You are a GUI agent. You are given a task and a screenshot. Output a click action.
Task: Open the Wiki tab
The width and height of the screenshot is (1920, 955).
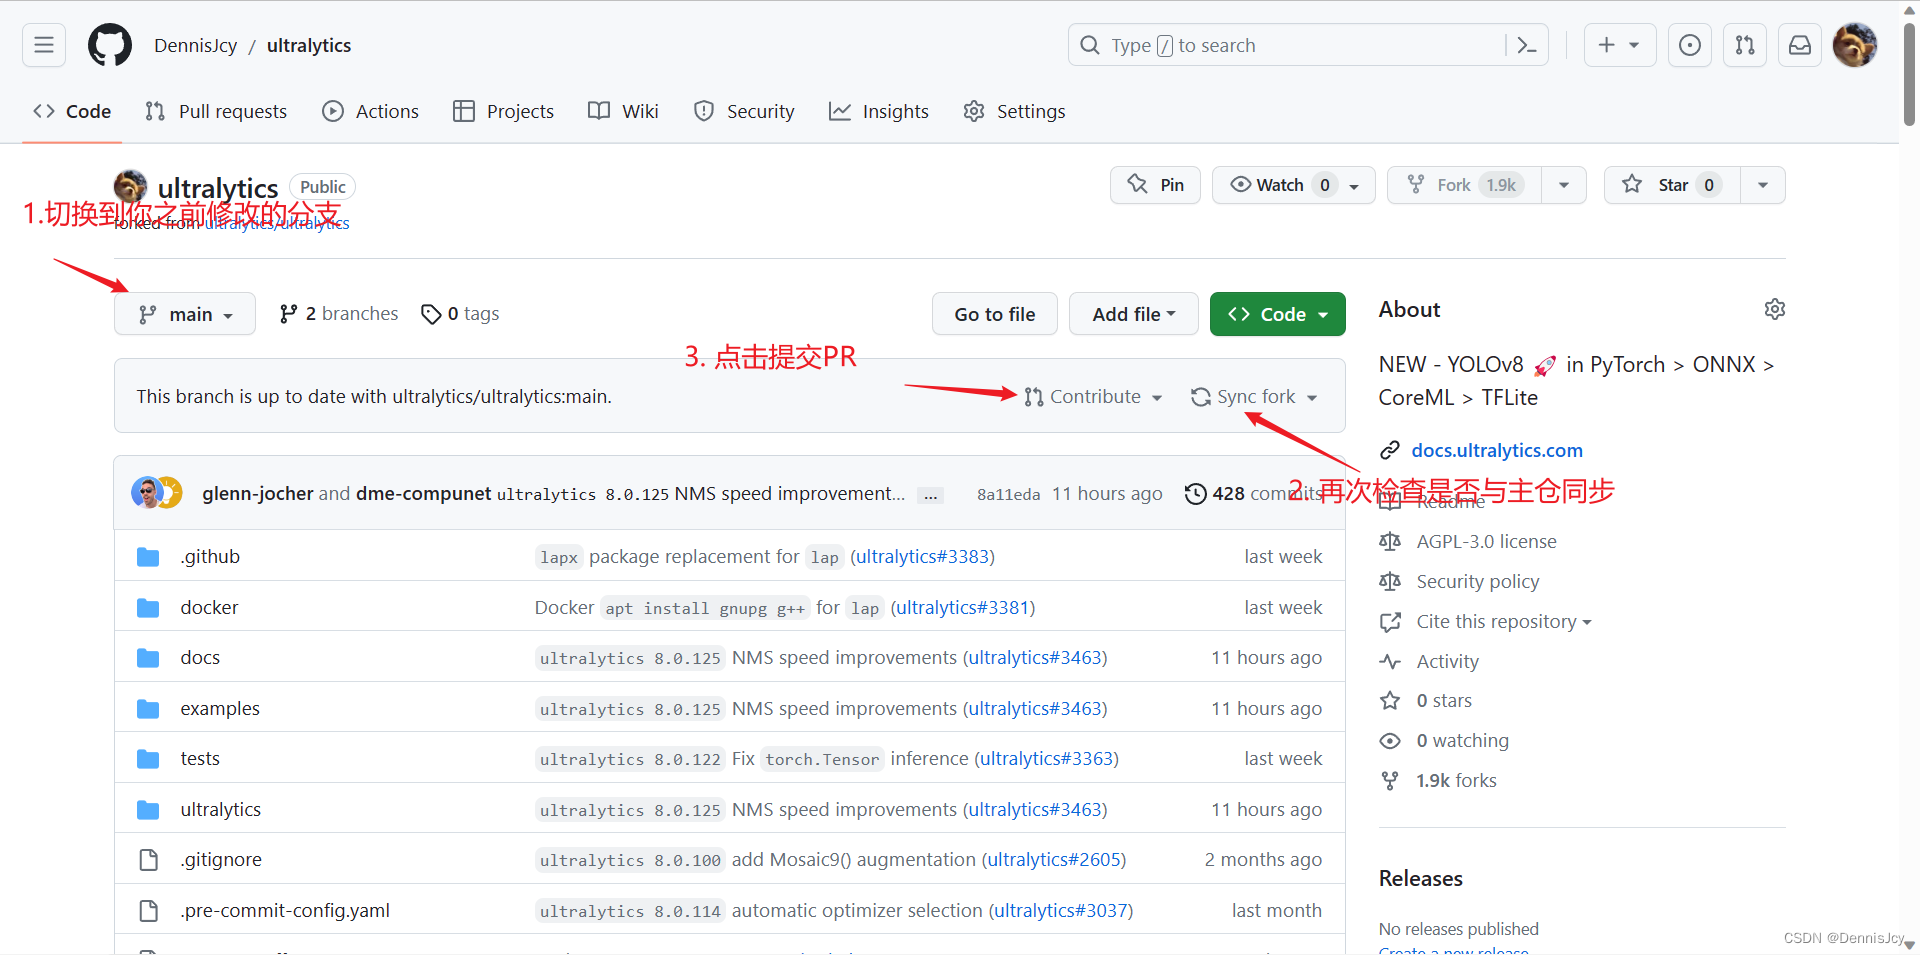point(624,111)
